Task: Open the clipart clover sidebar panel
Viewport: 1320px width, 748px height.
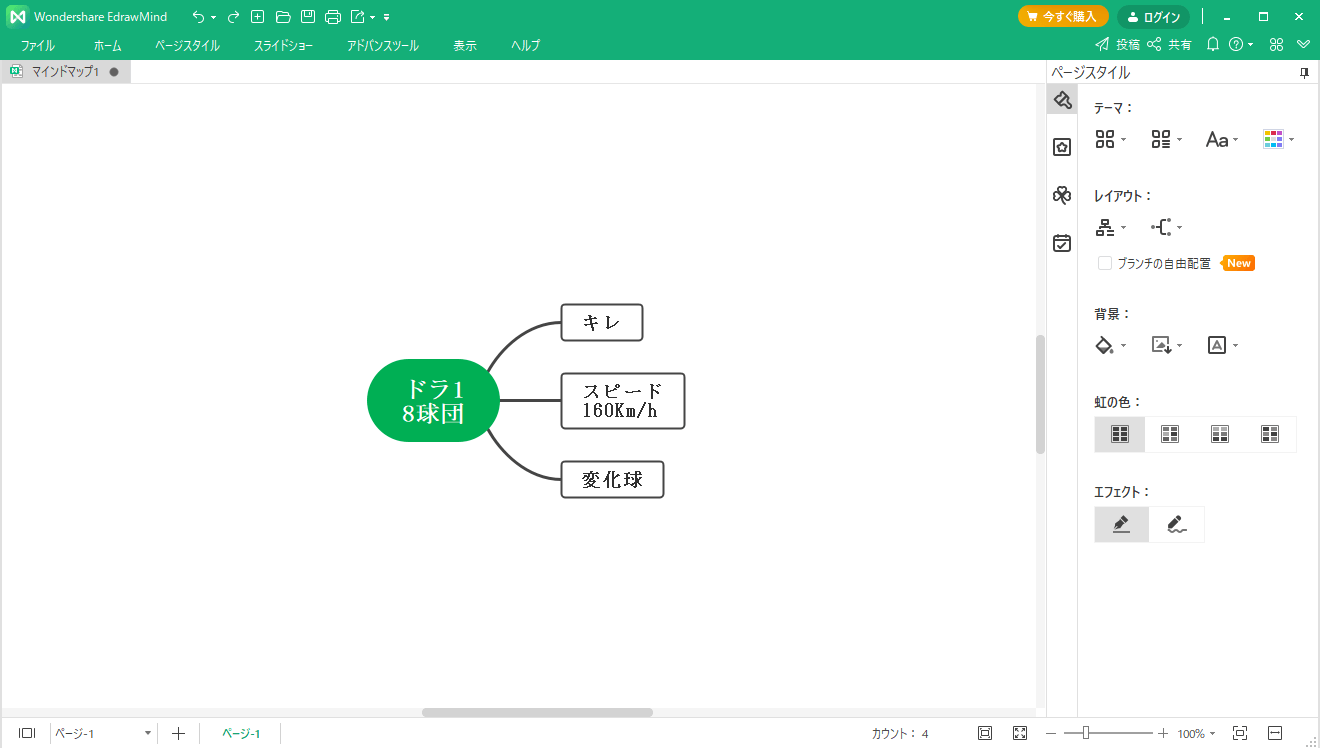Action: [1062, 195]
